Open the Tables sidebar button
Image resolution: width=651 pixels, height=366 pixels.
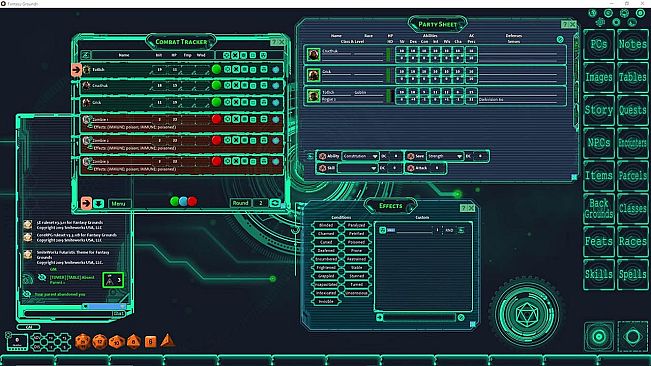632,77
